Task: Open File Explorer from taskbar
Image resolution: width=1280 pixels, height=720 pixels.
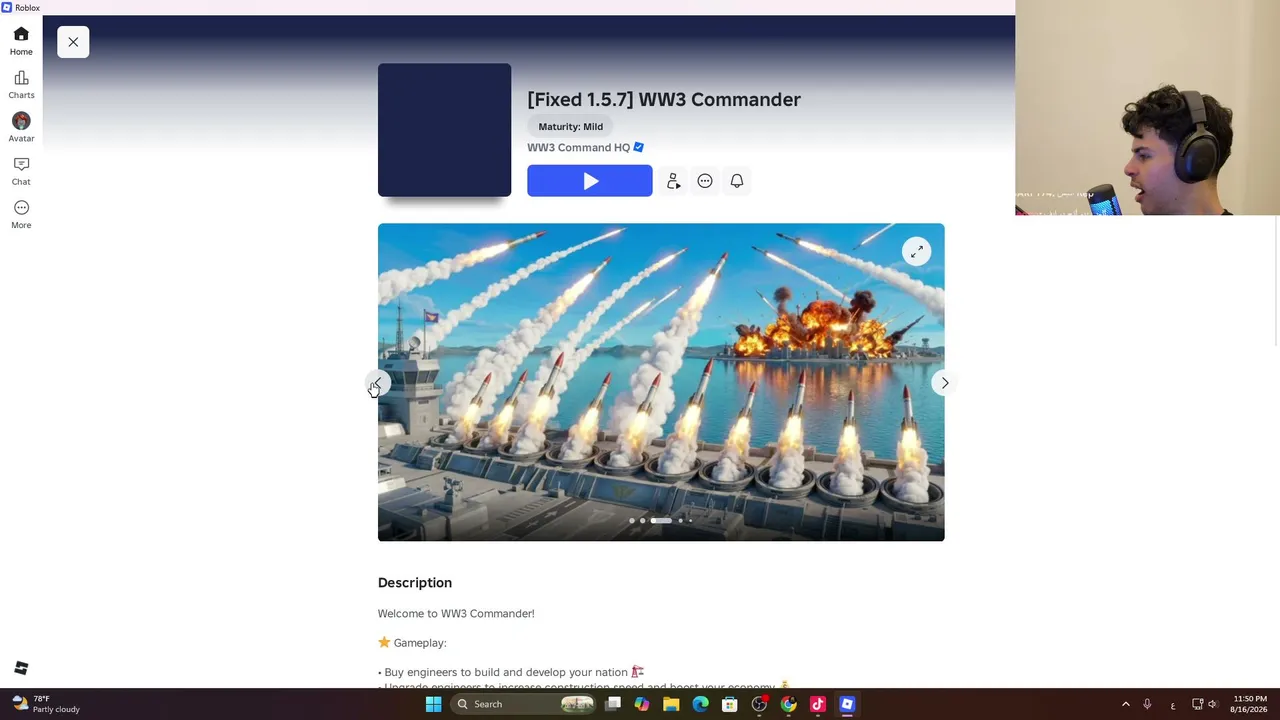Action: pyautogui.click(x=671, y=704)
